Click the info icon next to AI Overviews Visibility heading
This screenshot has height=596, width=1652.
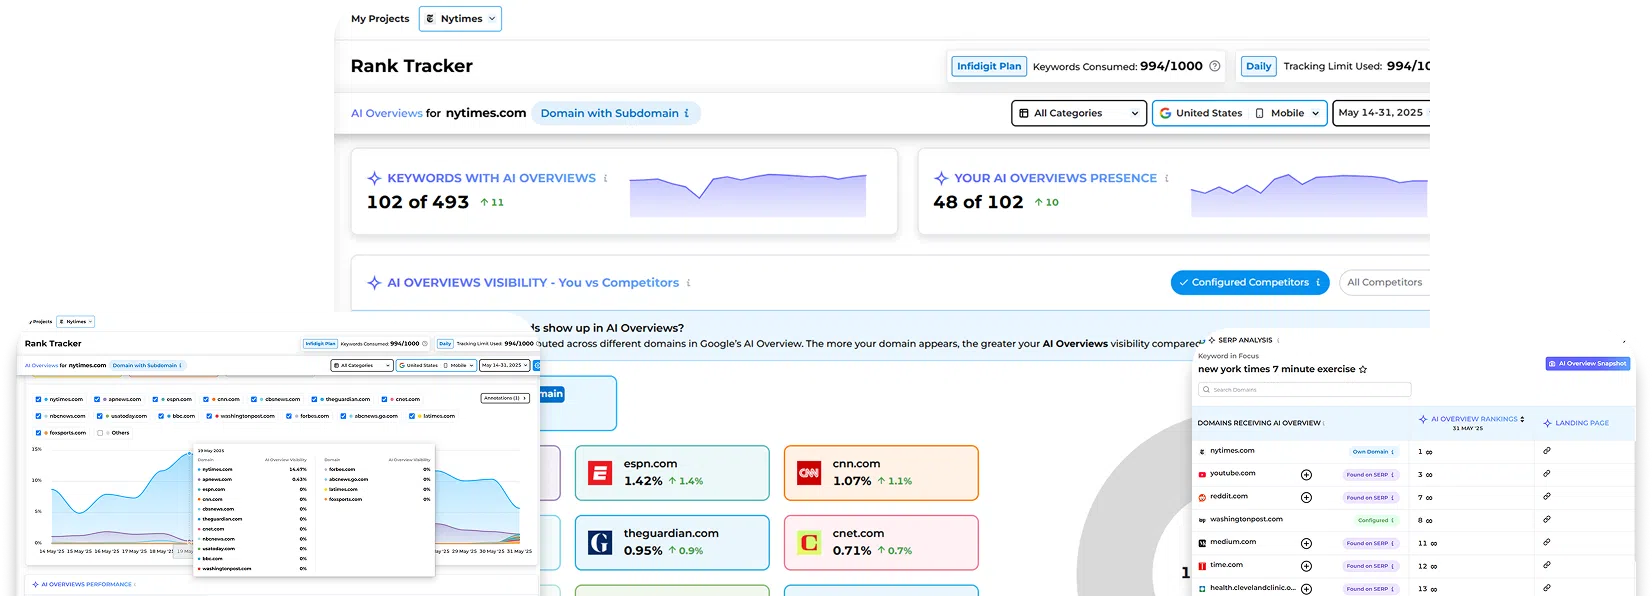[x=688, y=283]
